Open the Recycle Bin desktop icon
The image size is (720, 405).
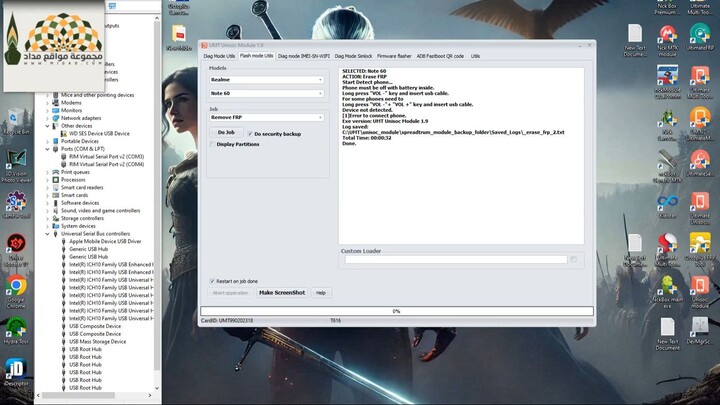click(x=16, y=121)
